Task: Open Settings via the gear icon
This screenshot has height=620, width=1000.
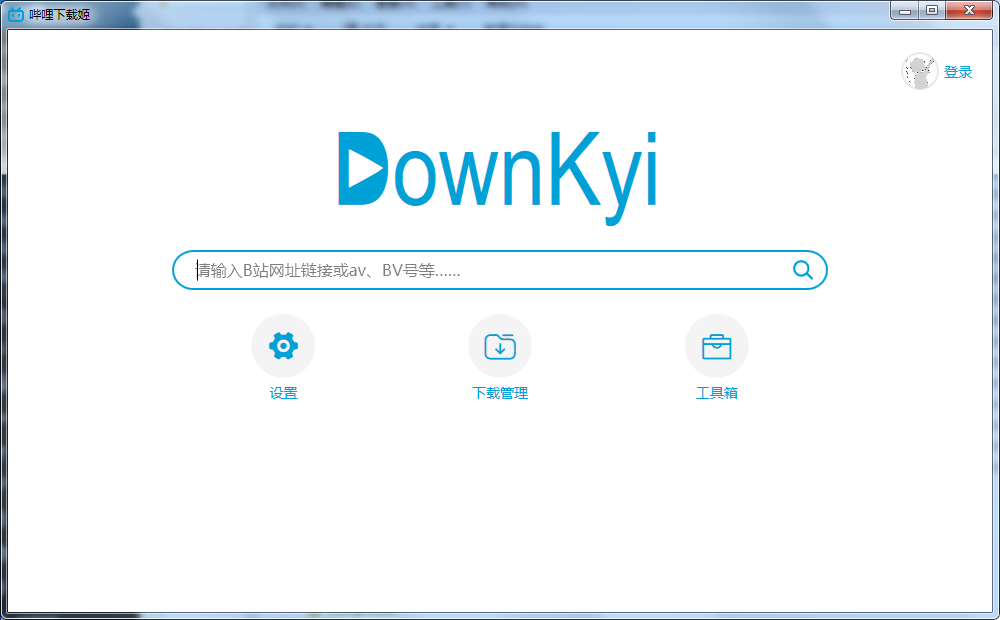Action: click(x=283, y=346)
